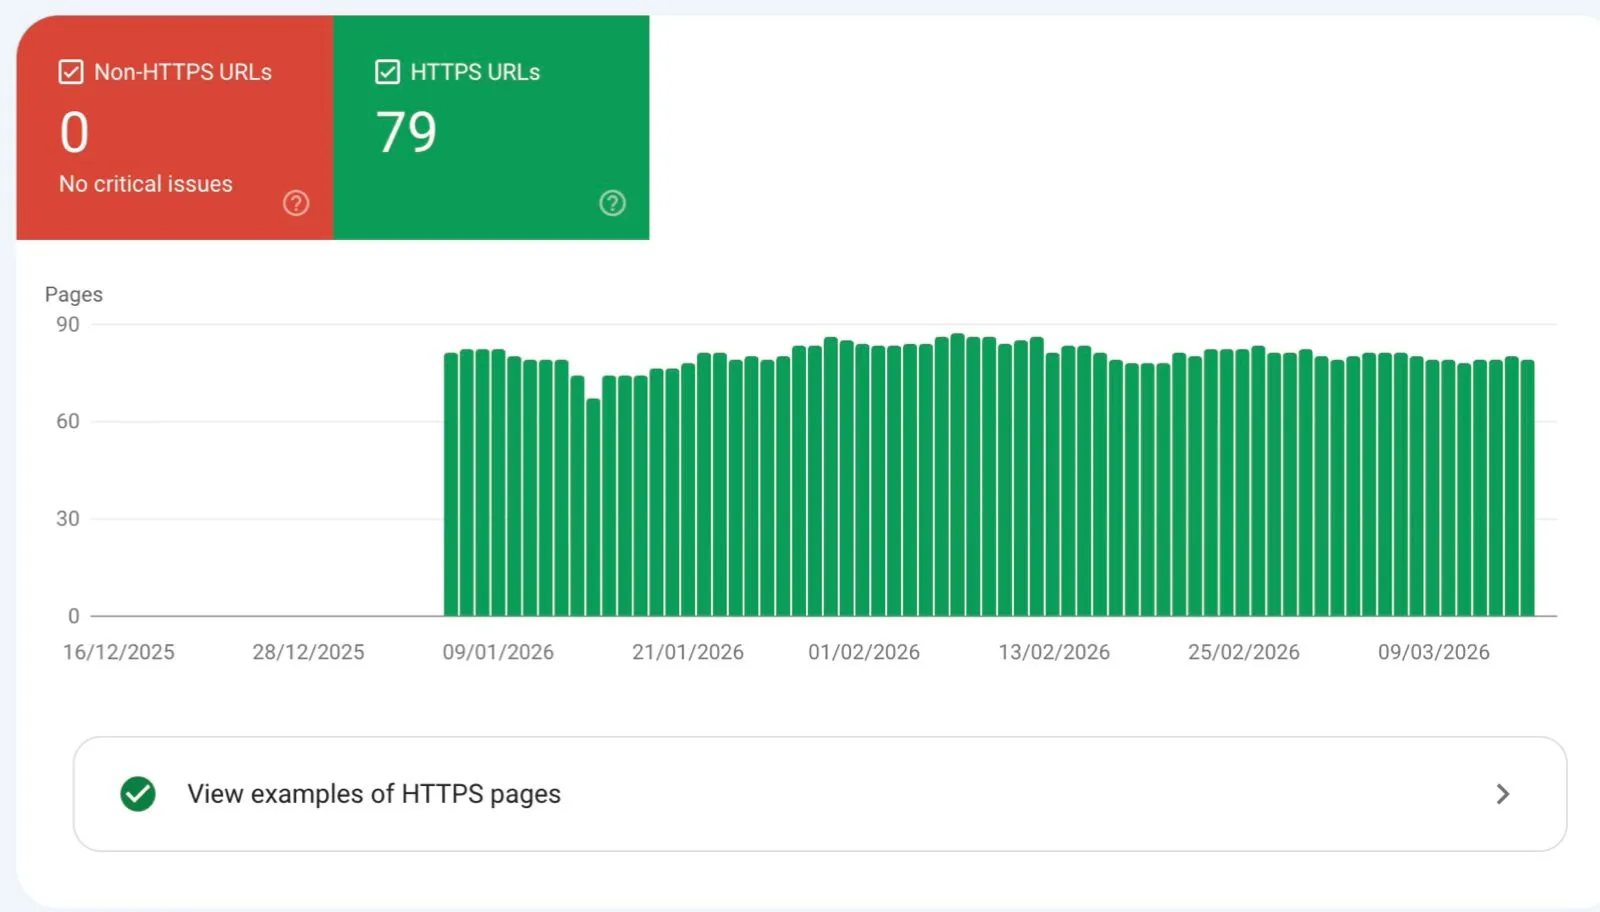Select the green HTTPS URLs card
Viewport: 1600px width, 912px height.
[x=491, y=127]
